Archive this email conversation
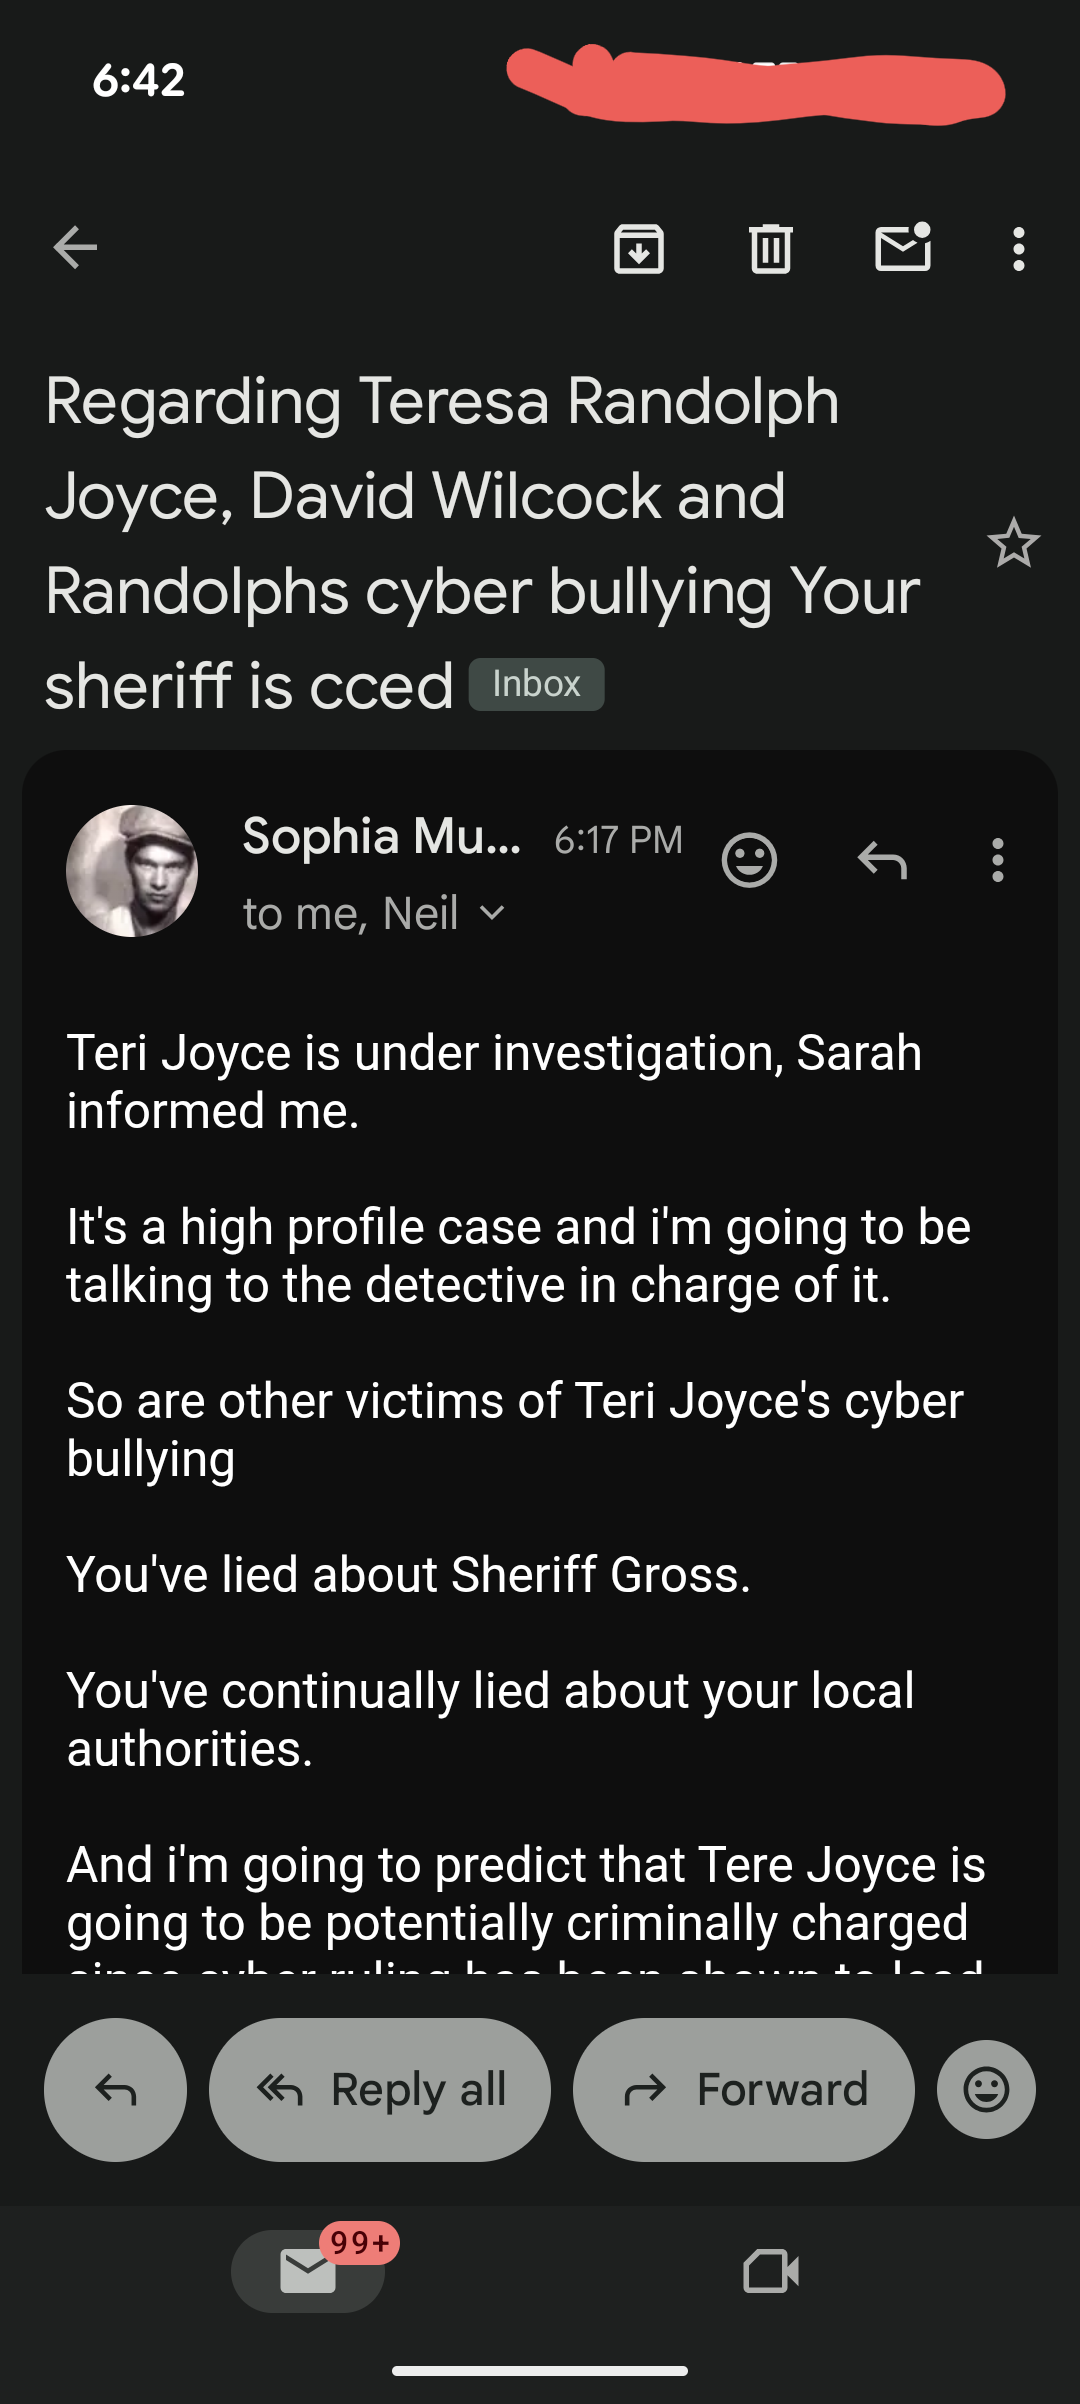This screenshot has height=2404, width=1080. (x=639, y=249)
